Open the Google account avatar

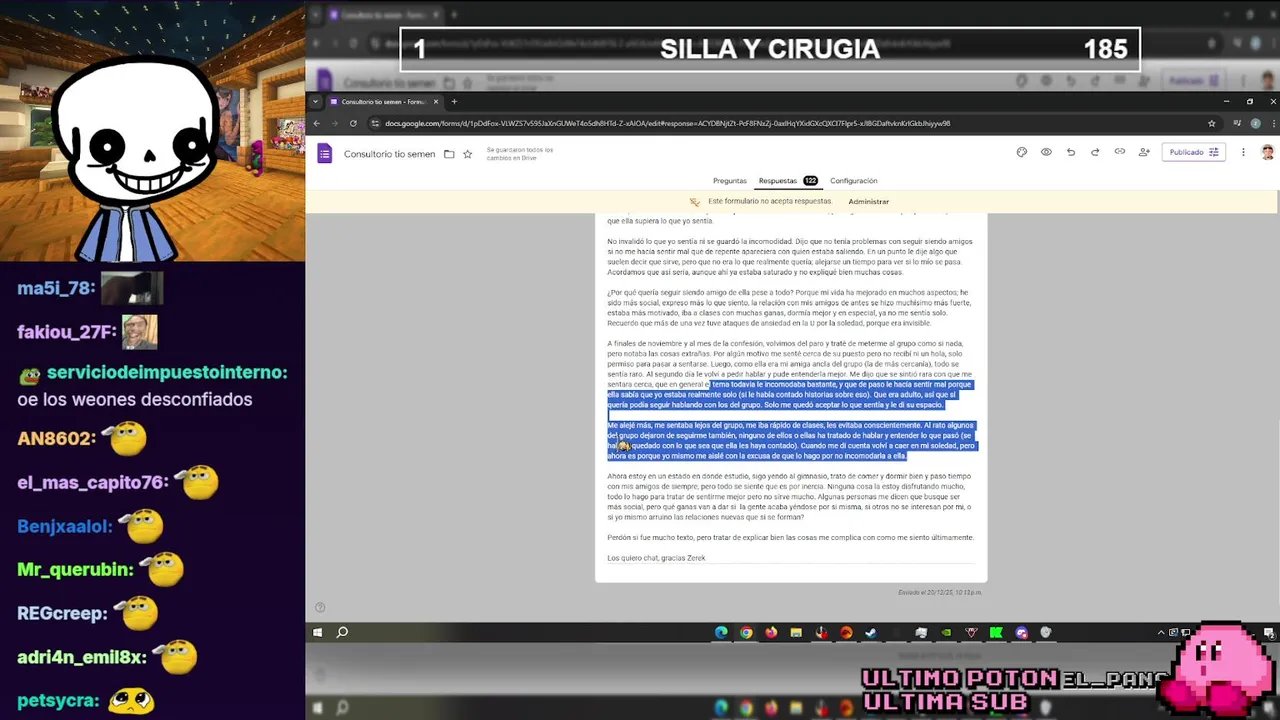1267,152
